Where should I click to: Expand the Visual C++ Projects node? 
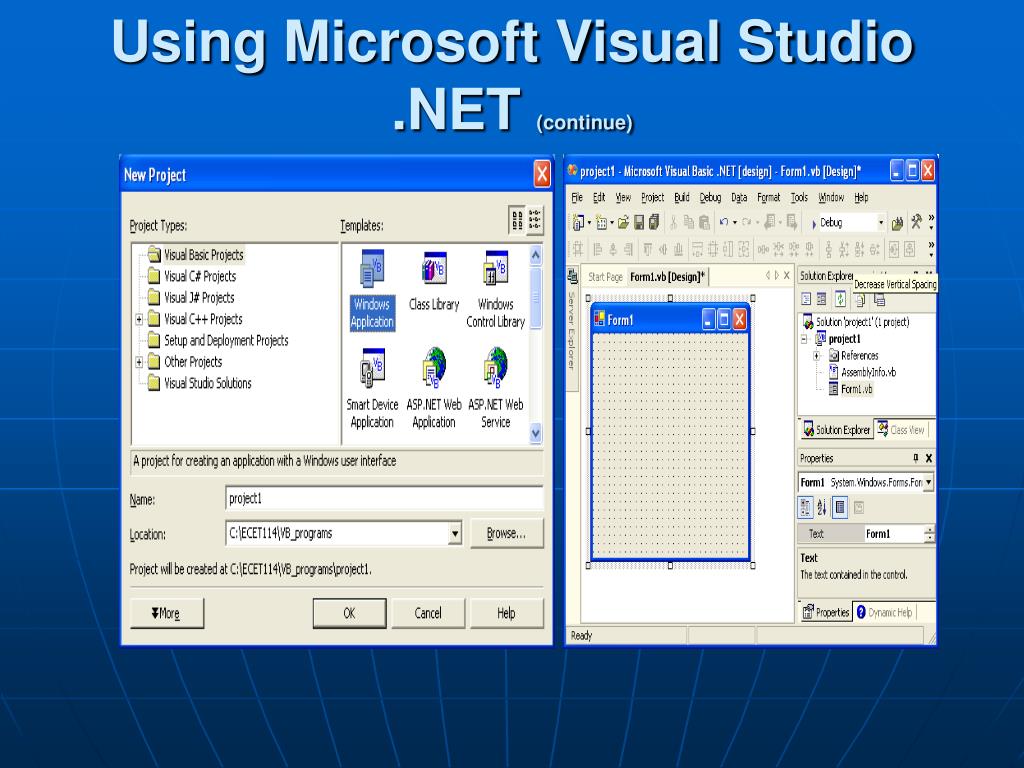[x=139, y=319]
